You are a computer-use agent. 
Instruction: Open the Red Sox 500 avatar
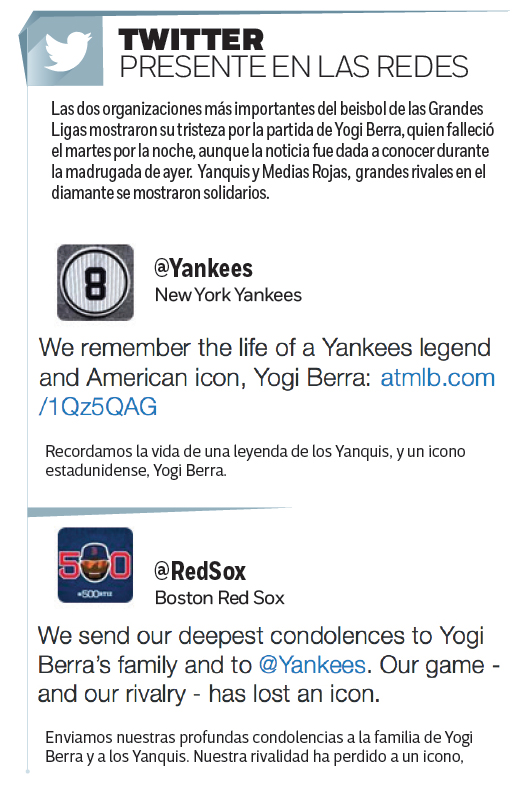95,565
